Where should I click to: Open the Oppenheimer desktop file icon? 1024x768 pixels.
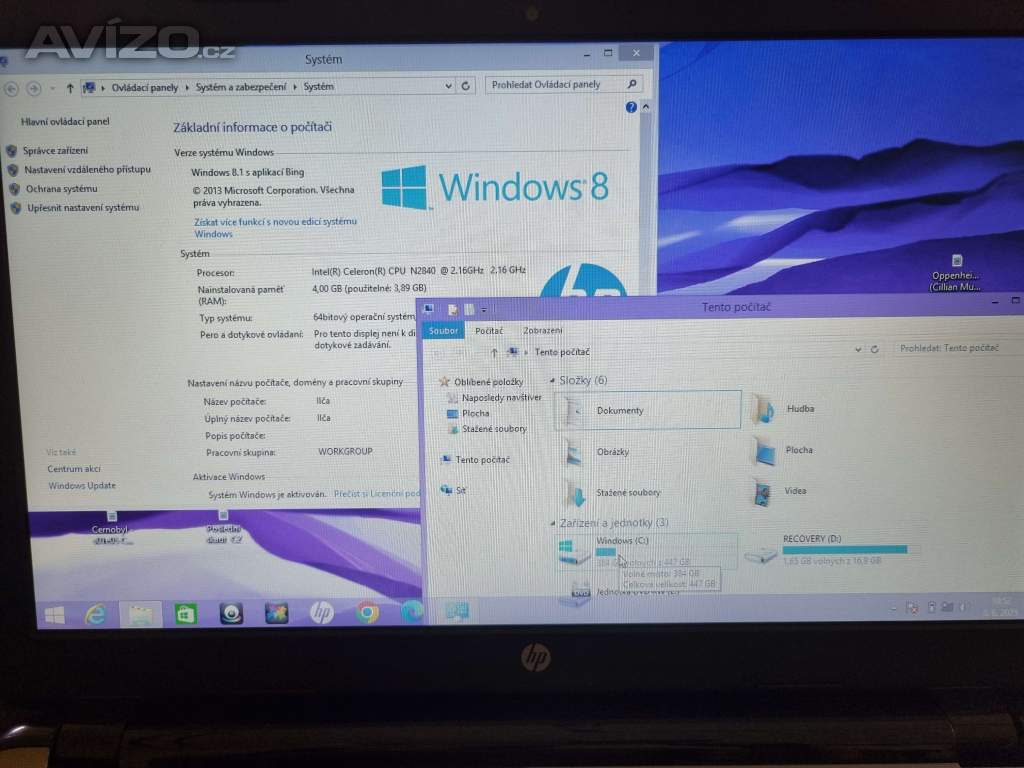pyautogui.click(x=955, y=272)
